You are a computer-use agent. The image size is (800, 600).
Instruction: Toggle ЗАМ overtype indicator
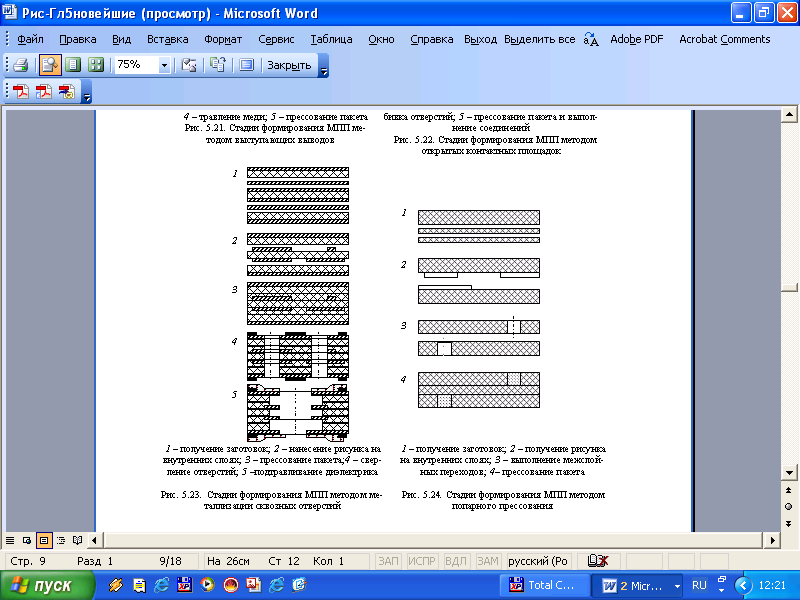point(488,561)
